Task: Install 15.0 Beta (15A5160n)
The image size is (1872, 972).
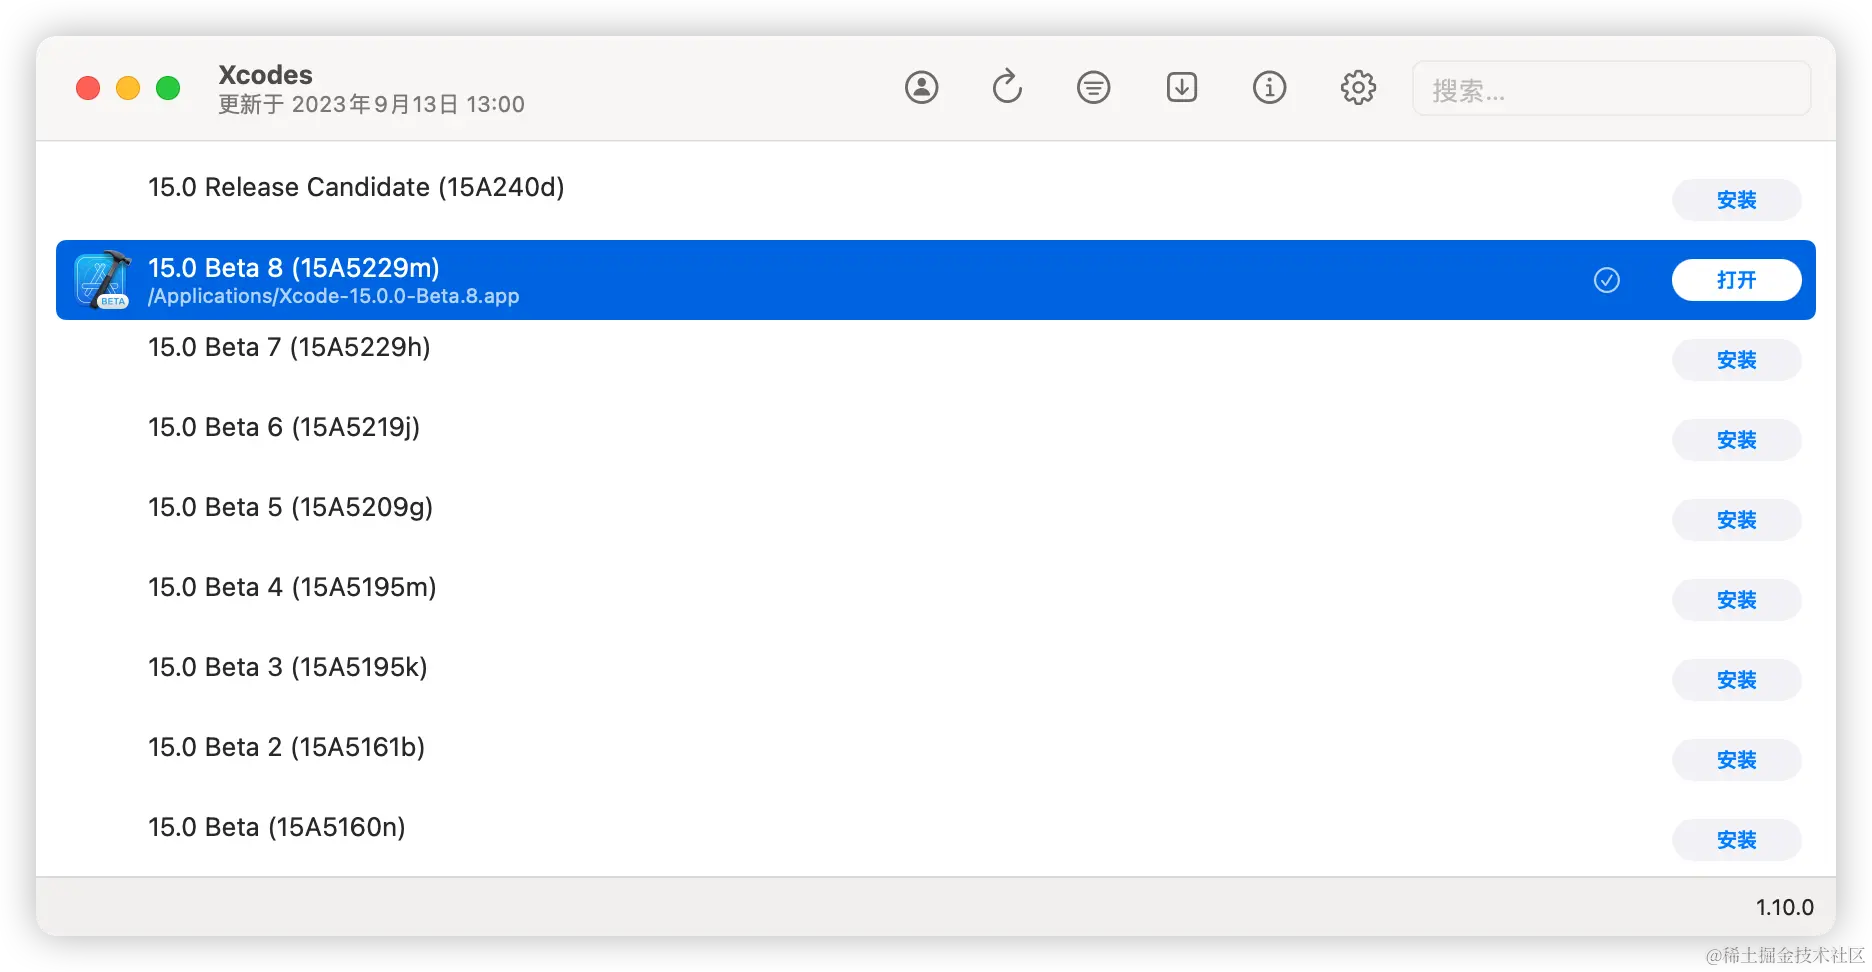Action: click(x=1736, y=840)
